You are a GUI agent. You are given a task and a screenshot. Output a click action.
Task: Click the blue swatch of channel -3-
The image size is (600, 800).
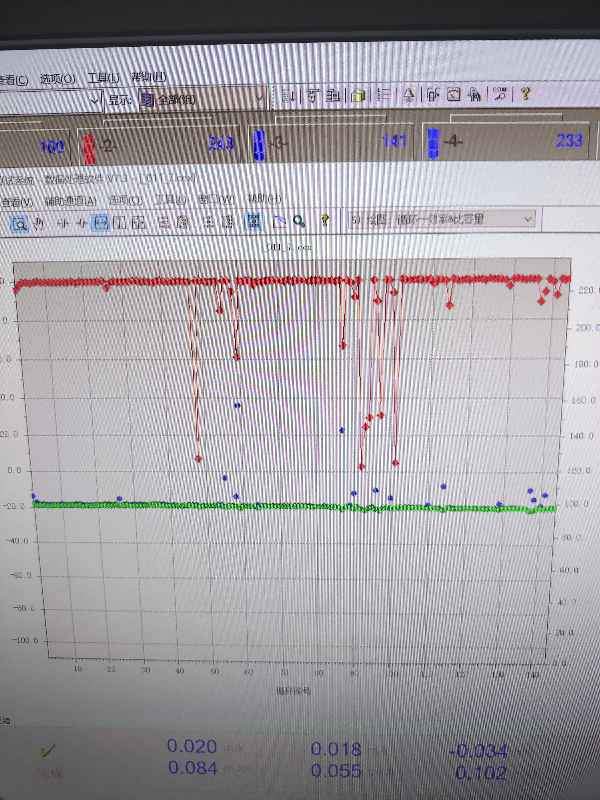[259, 145]
